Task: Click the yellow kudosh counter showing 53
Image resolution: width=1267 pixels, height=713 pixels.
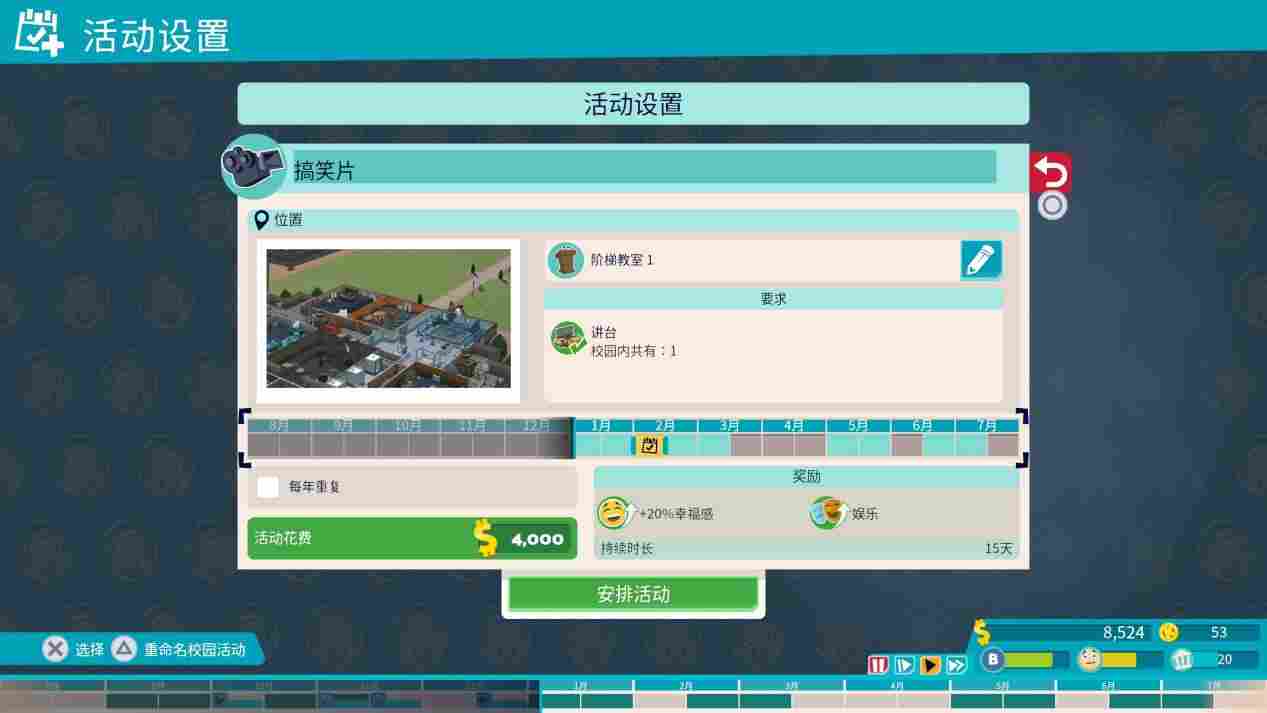Action: pyautogui.click(x=1168, y=632)
